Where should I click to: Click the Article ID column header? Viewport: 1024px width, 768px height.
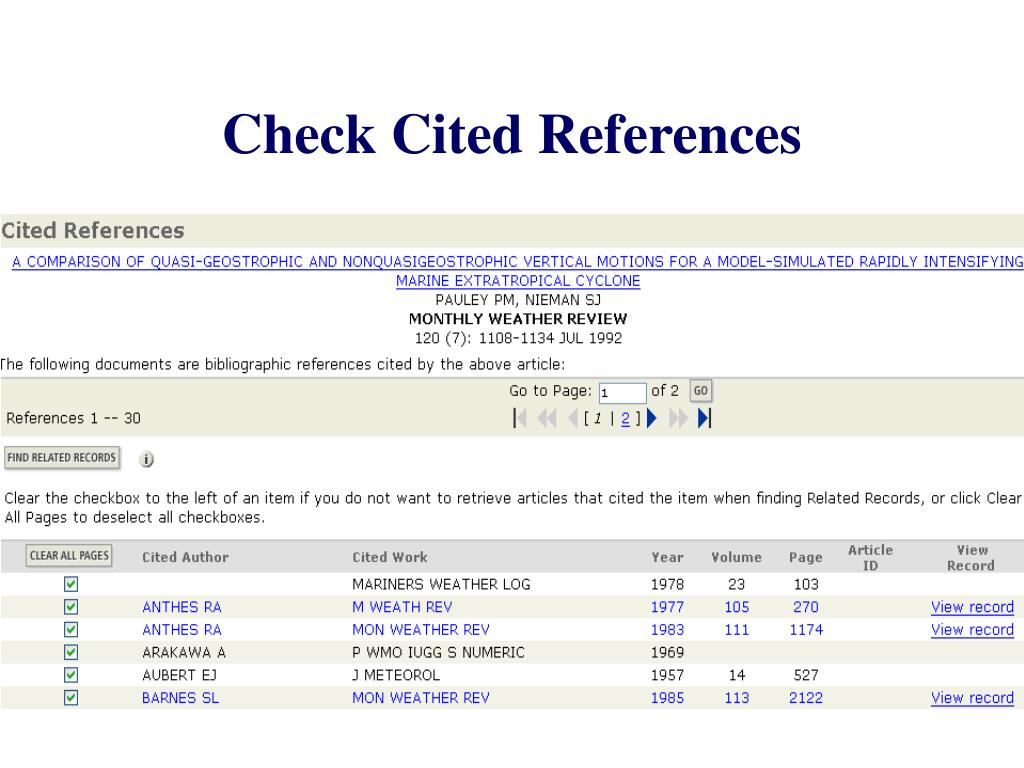(871, 558)
